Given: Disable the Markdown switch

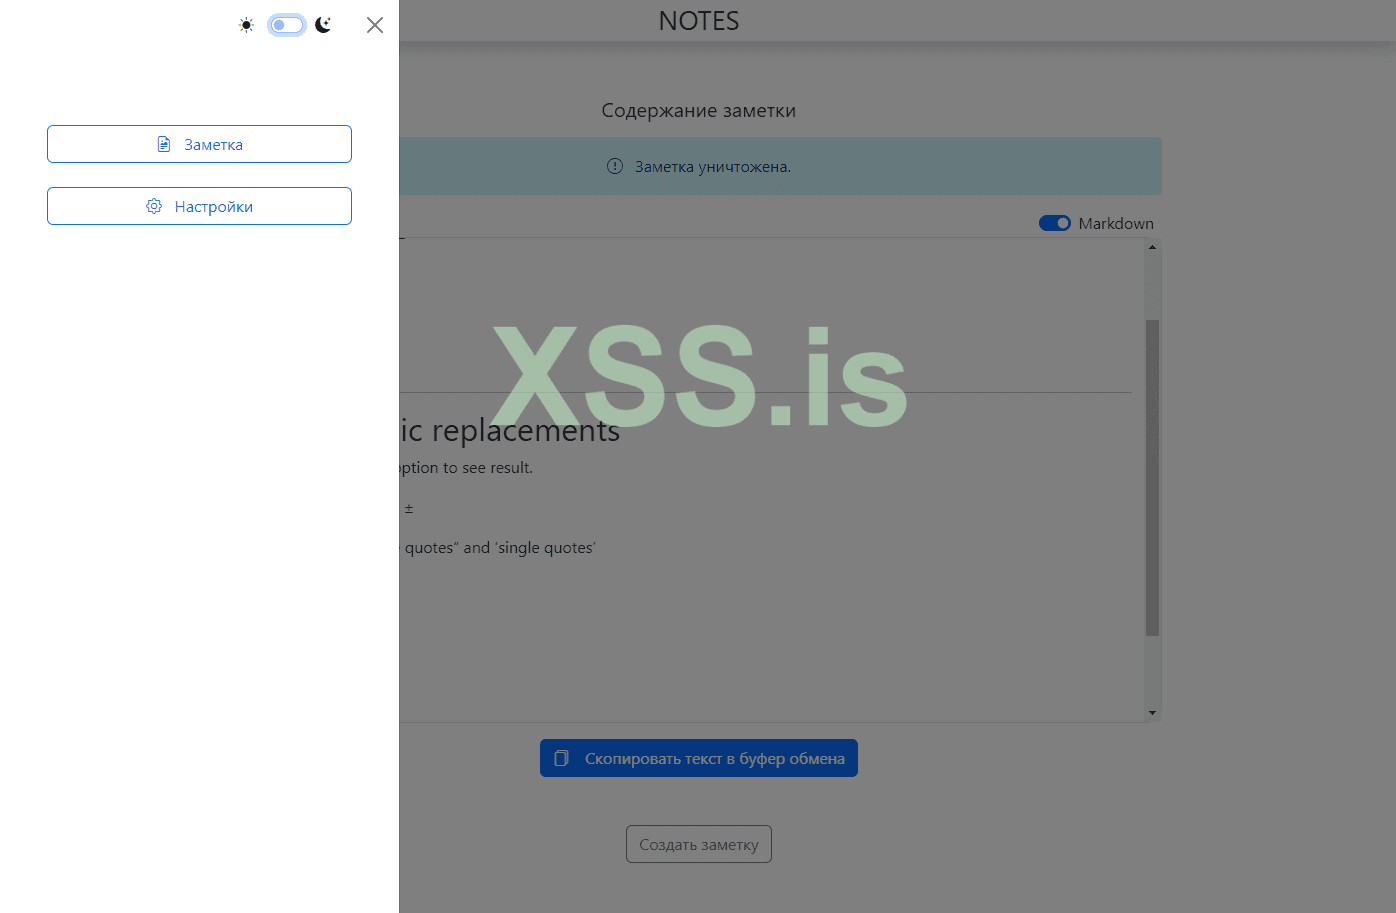Looking at the screenshot, I should point(1055,223).
